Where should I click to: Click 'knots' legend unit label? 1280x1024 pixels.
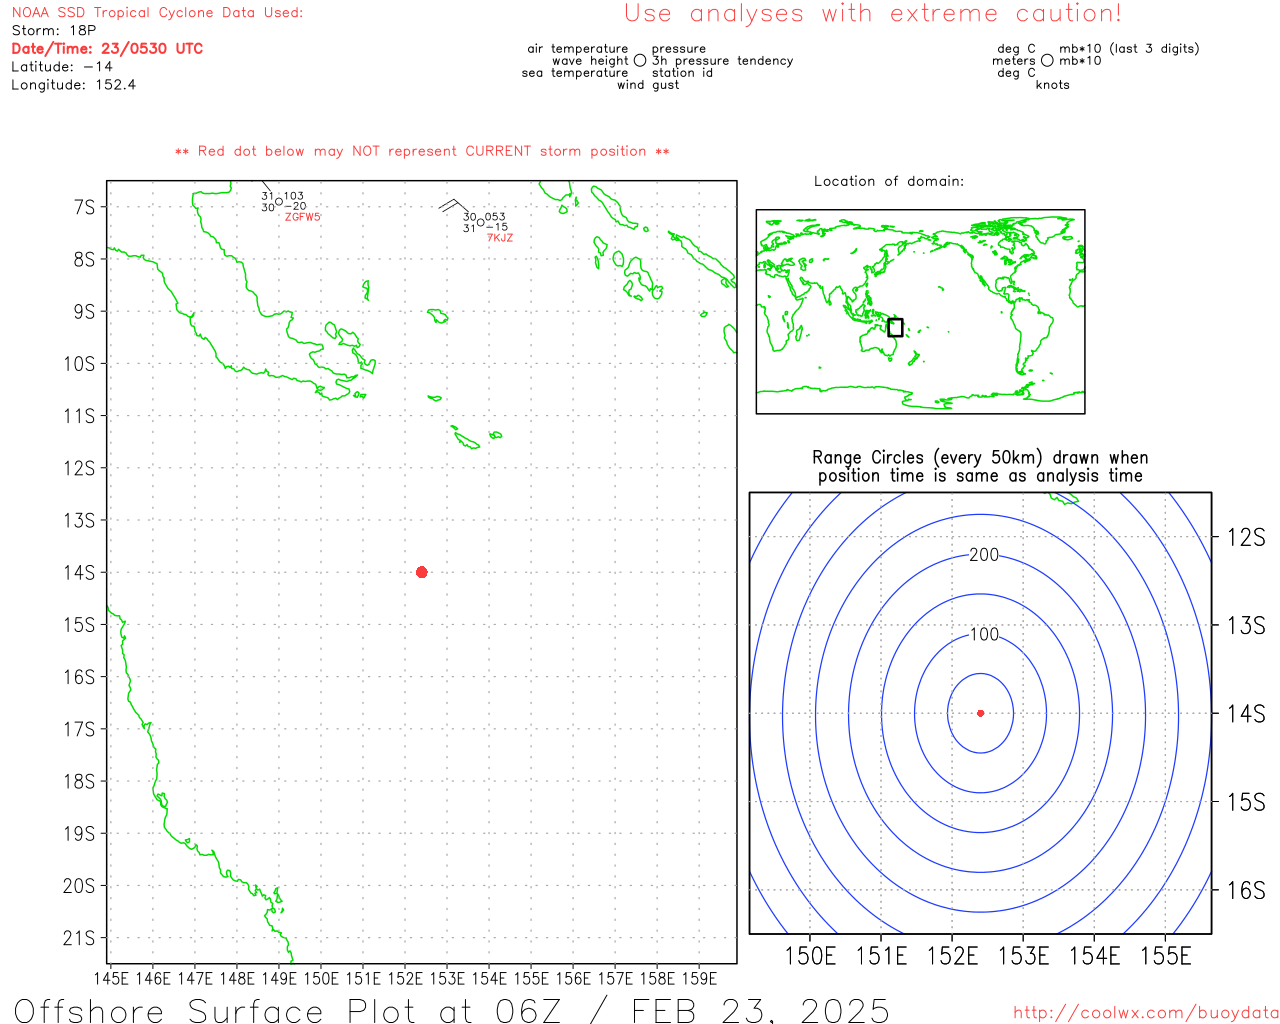click(1053, 85)
